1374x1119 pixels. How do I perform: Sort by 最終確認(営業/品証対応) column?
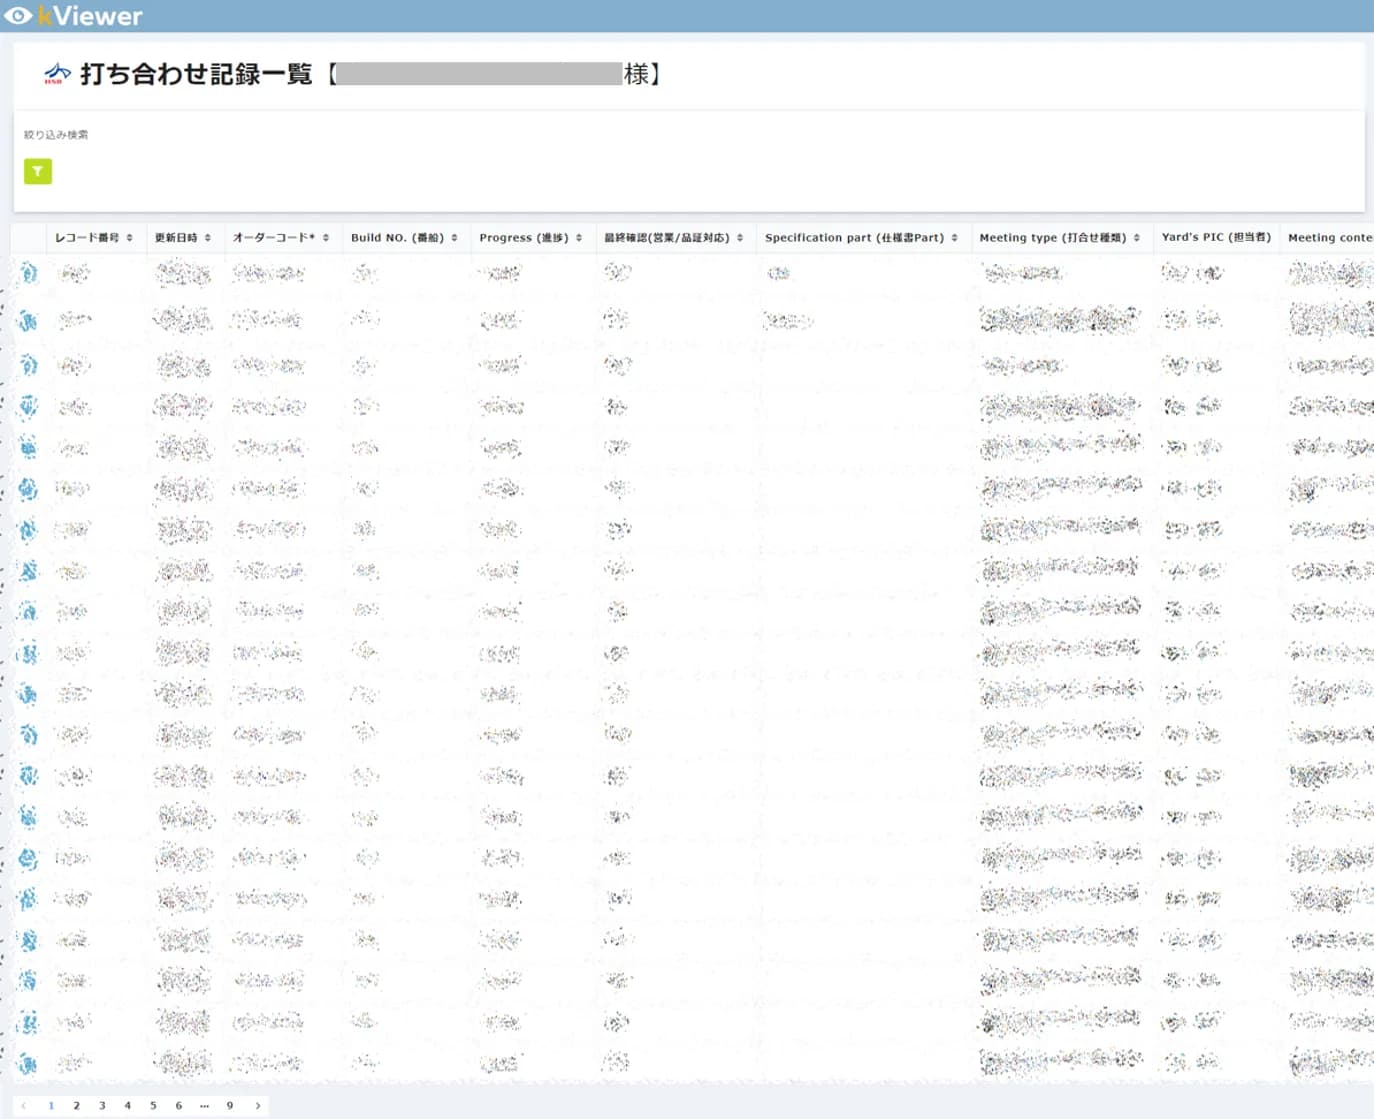pos(673,238)
